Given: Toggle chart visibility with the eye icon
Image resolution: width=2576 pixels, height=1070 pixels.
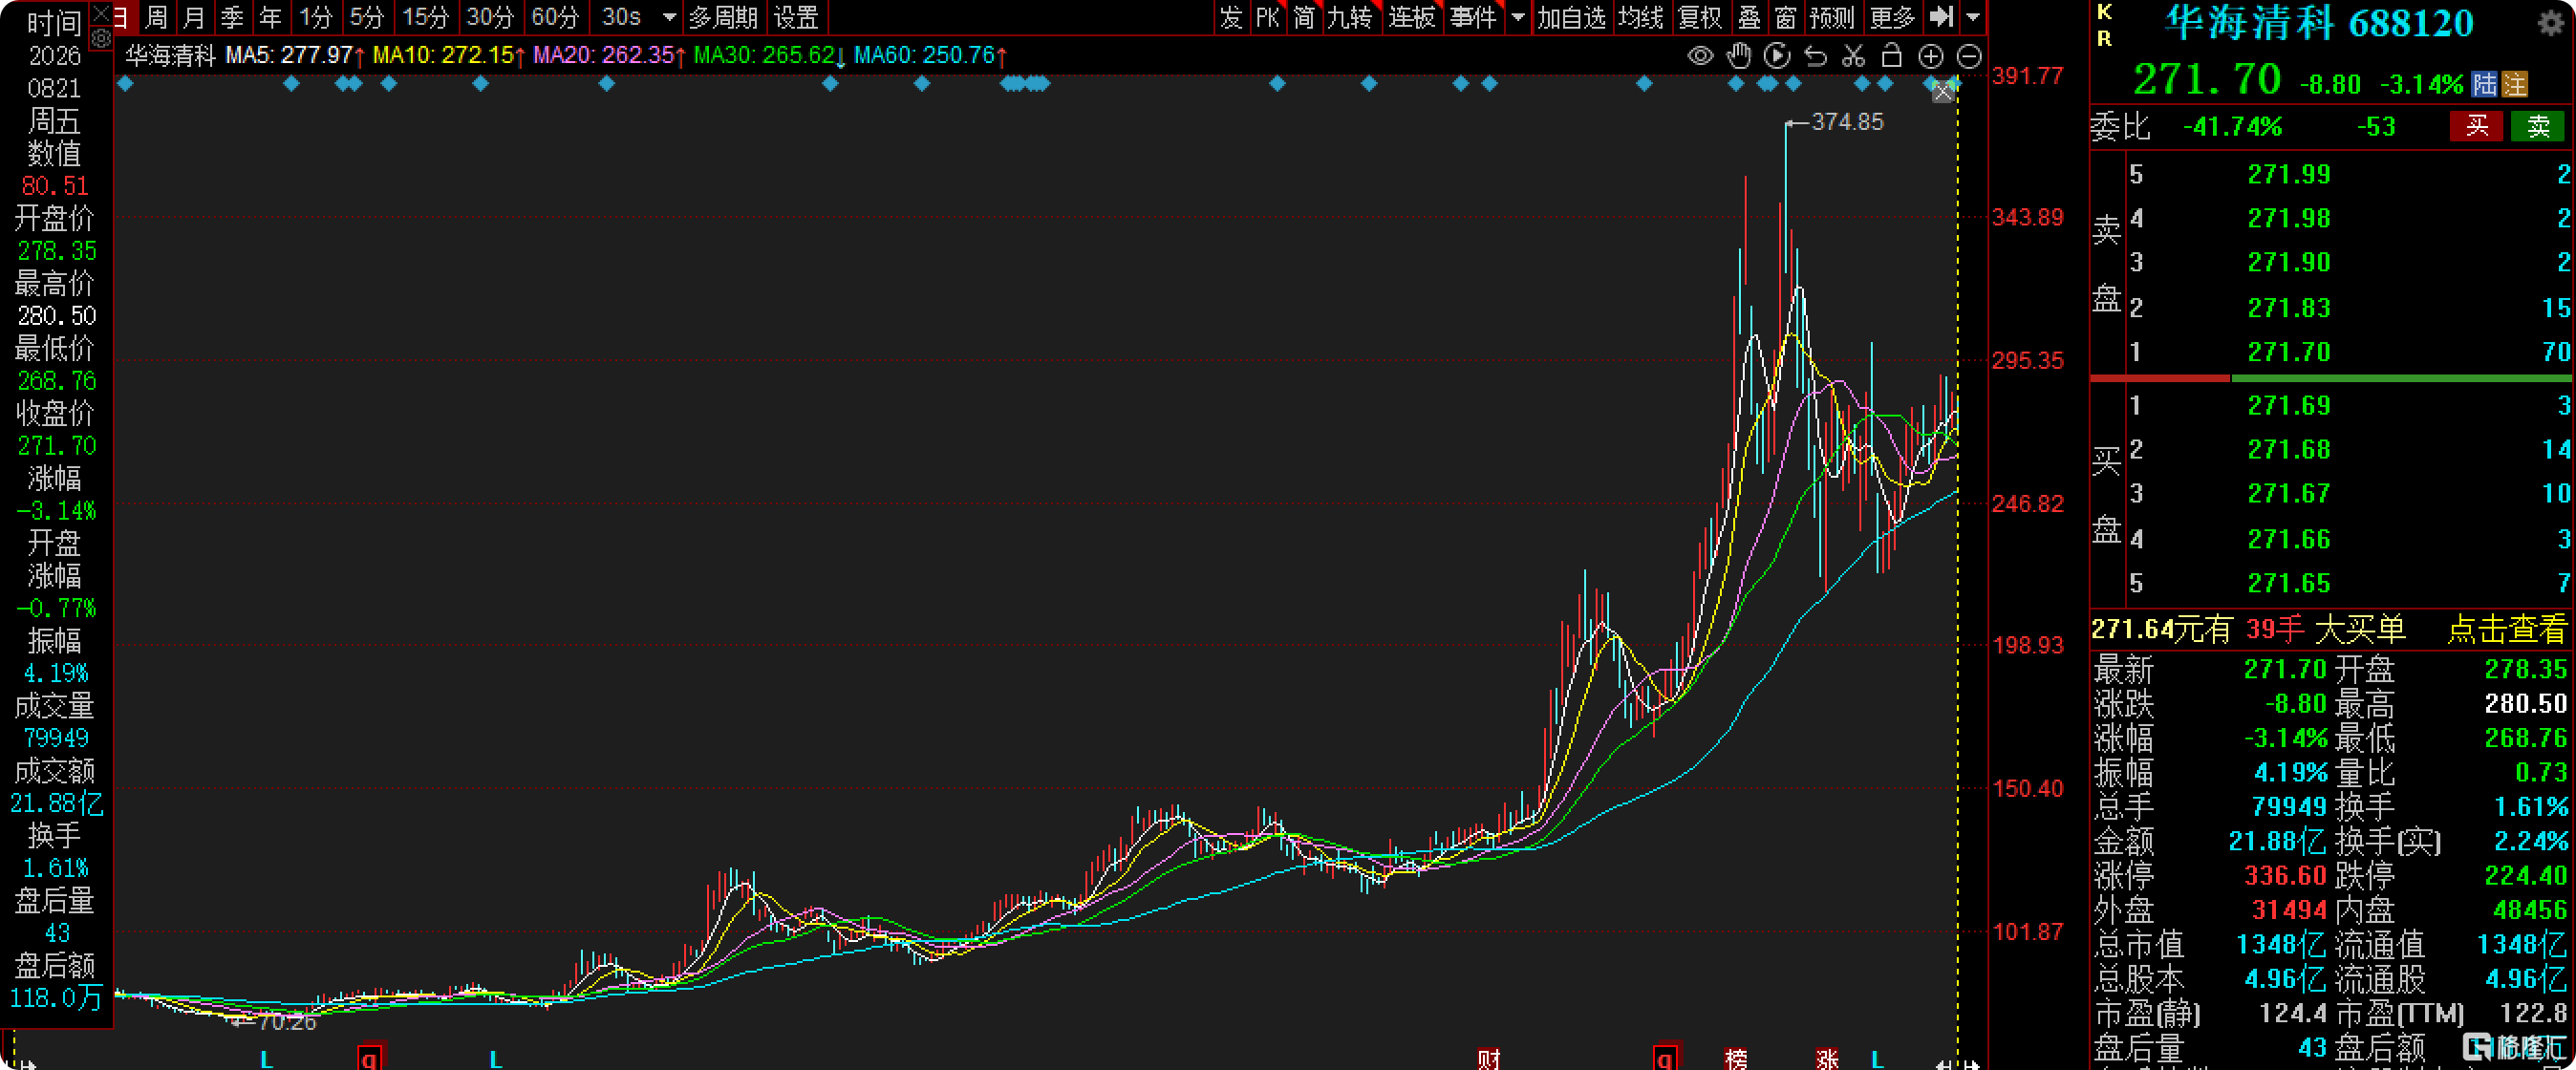Looking at the screenshot, I should pos(1700,56).
